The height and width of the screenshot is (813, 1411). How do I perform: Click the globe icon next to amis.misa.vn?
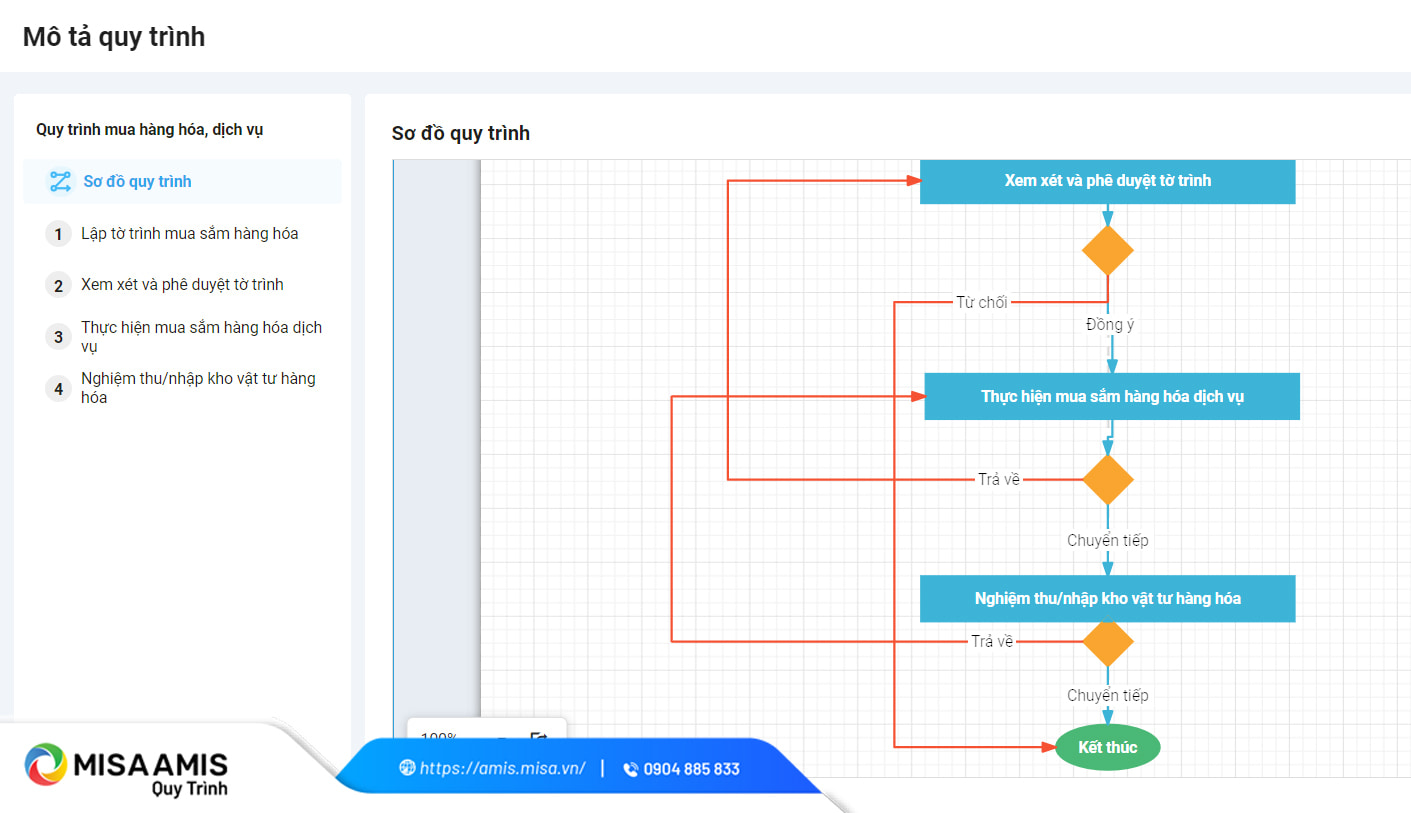pyautogui.click(x=407, y=768)
